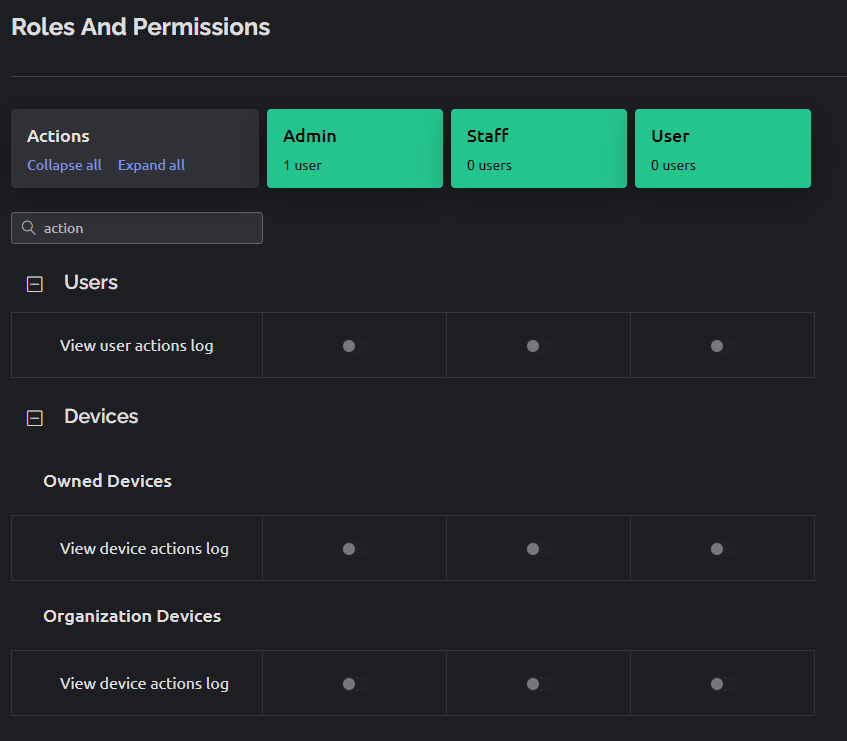Toggle View user actions log for Admin
The height and width of the screenshot is (741, 847).
[x=355, y=346]
